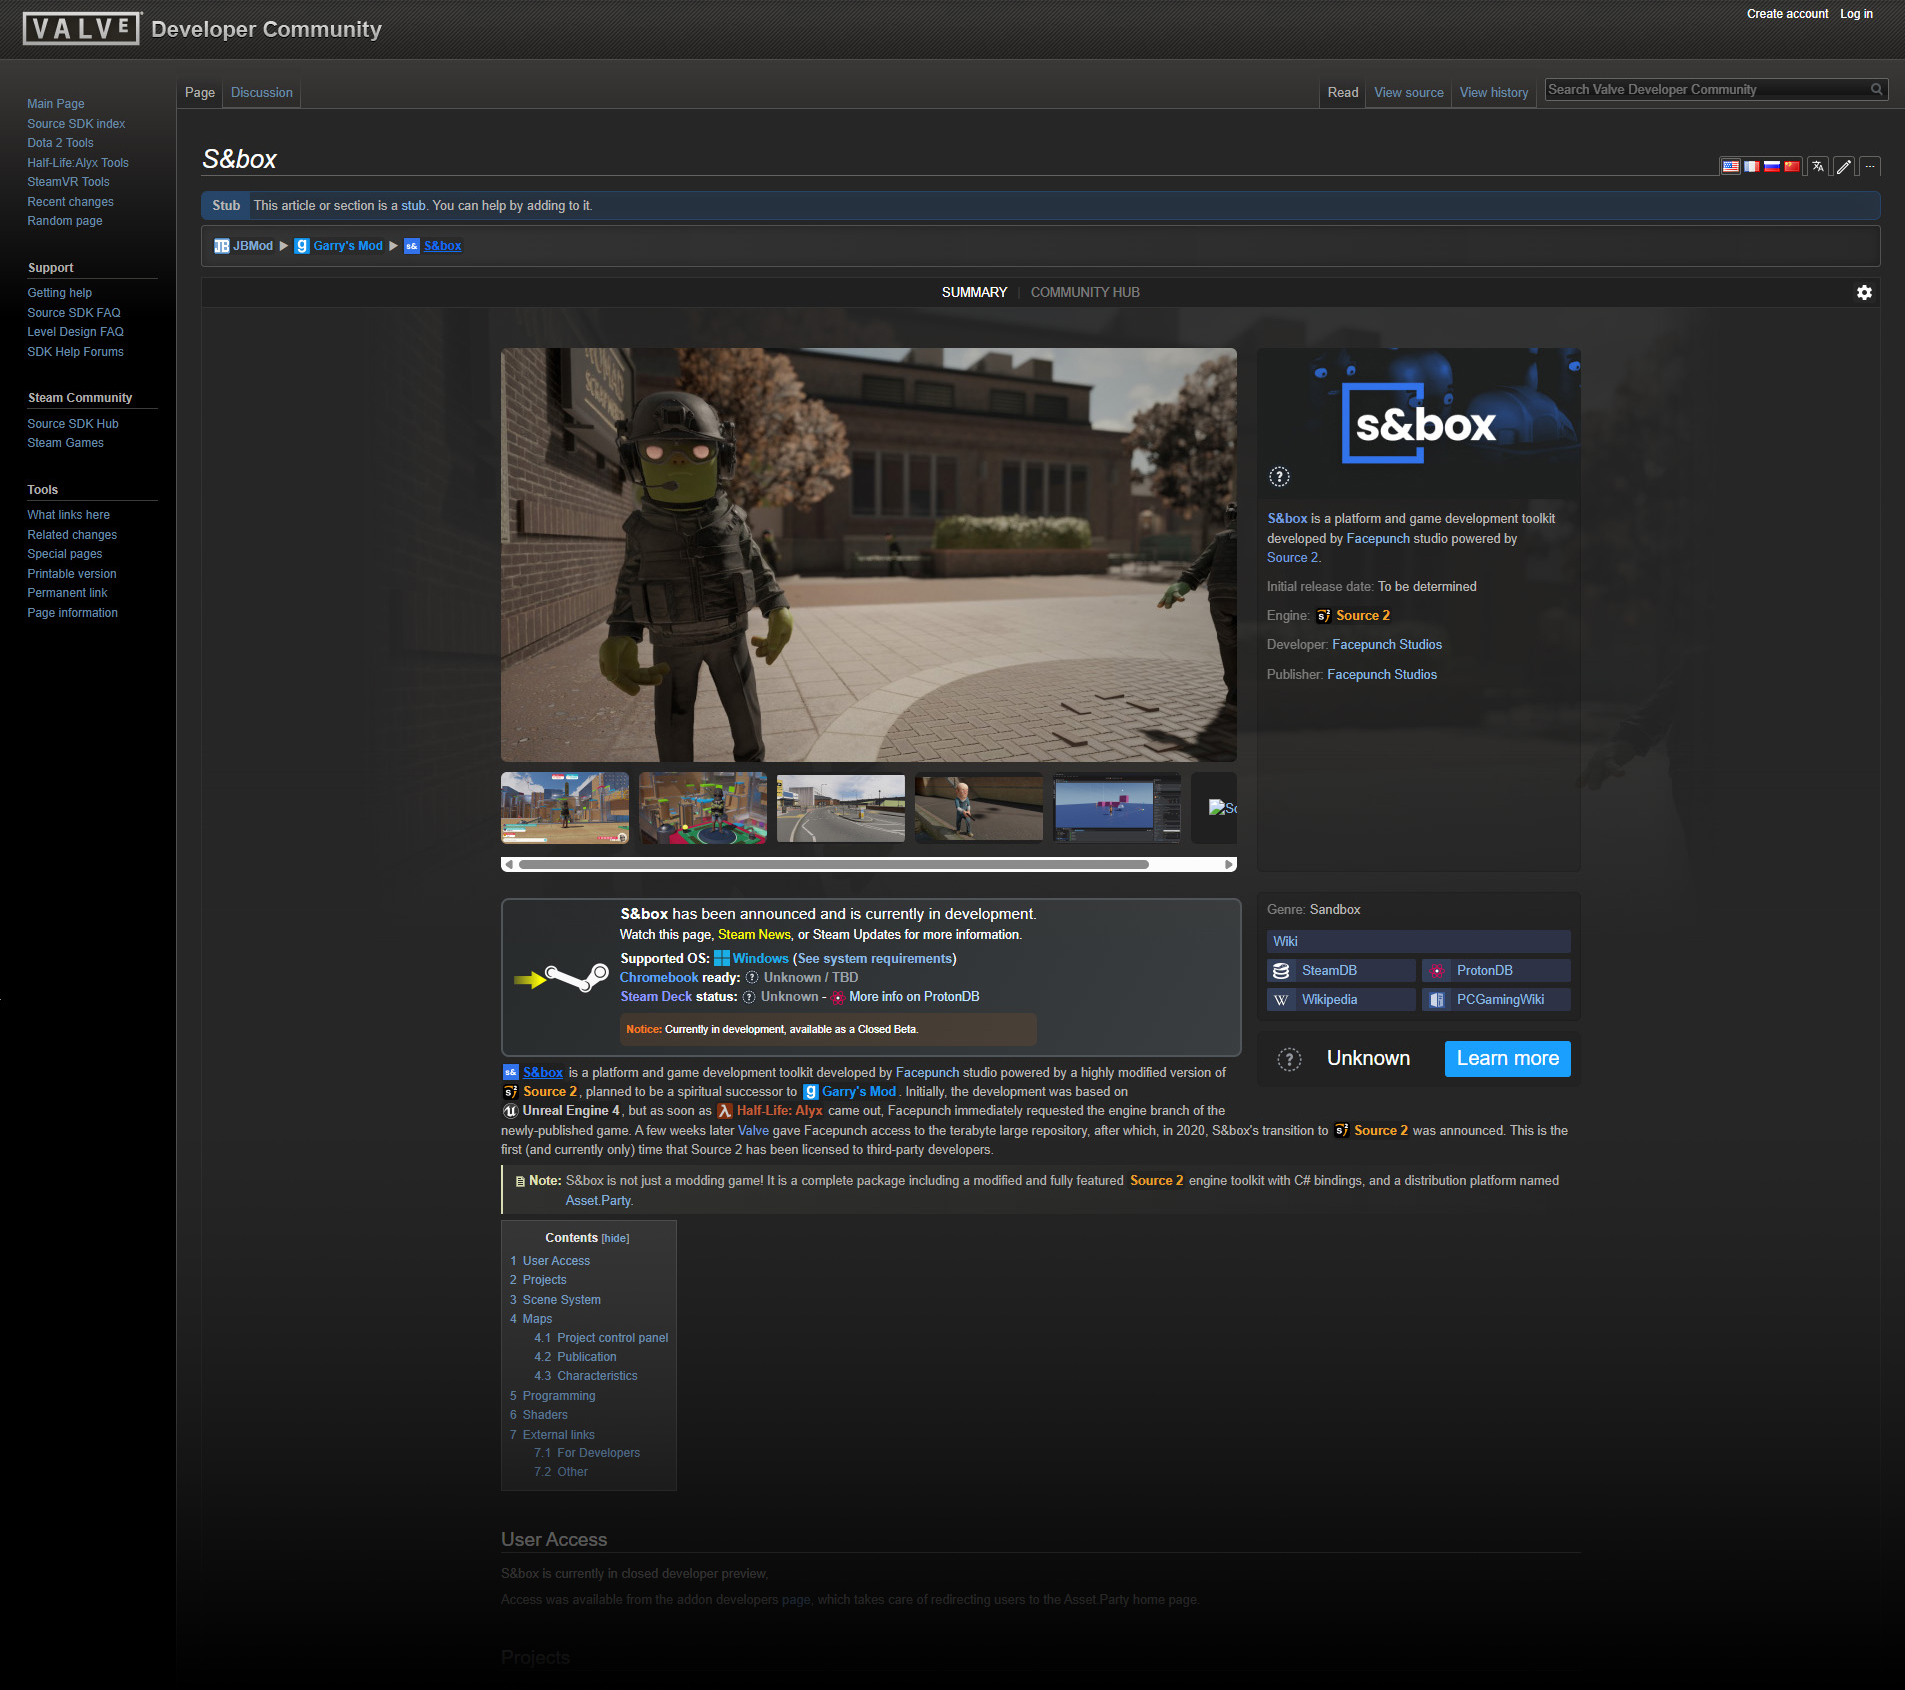Open View history tab
1905x1690 pixels.
point(1493,92)
